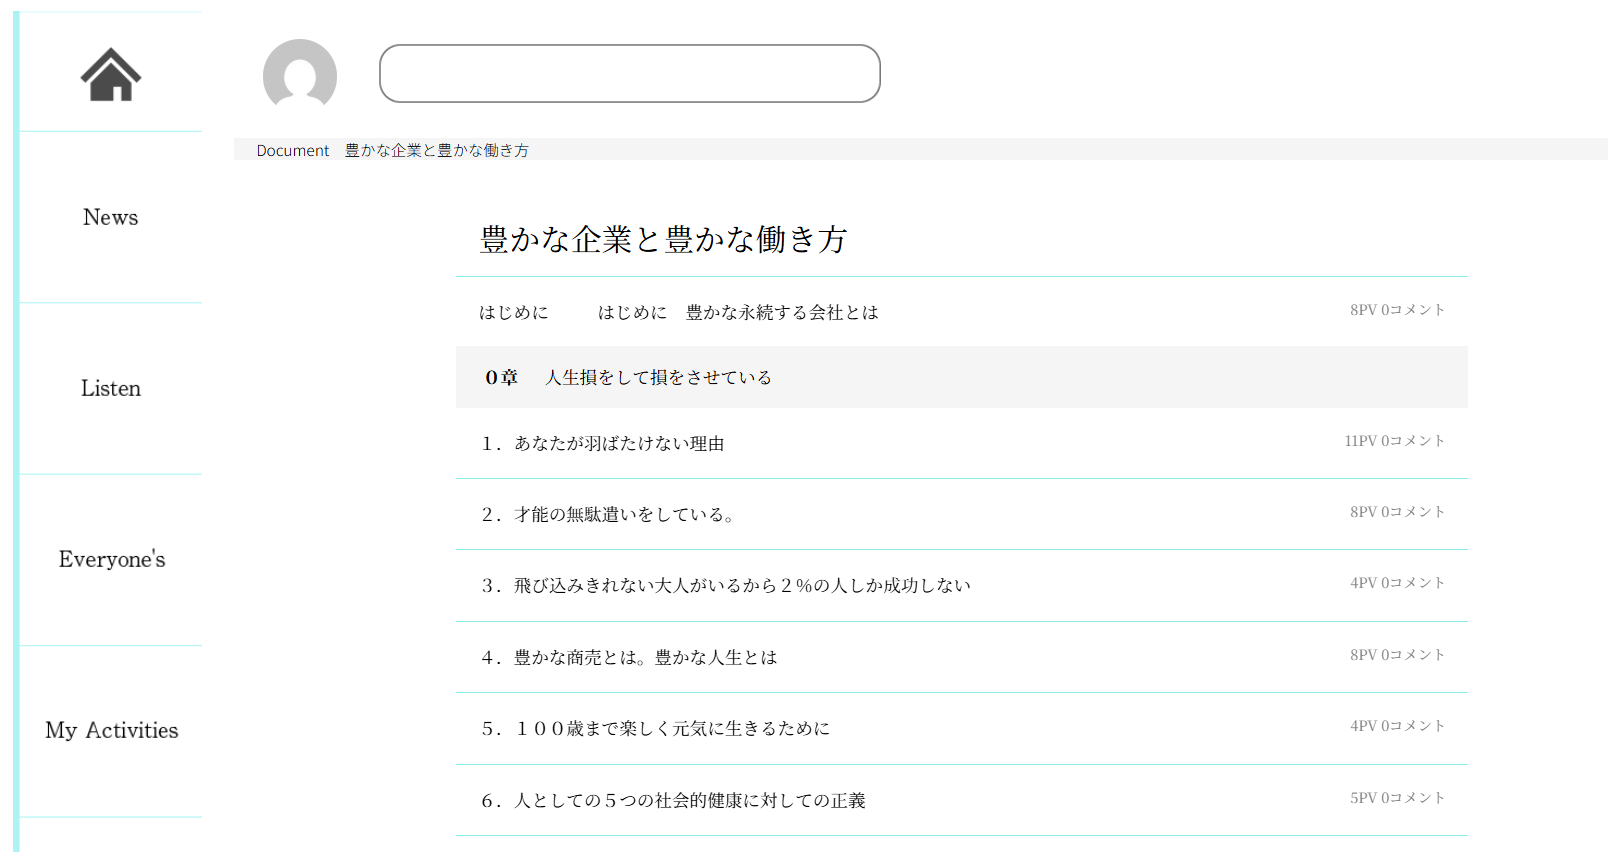Click the Document breadcrumb link
Viewport: 1608px width, 852px height.
[x=293, y=150]
